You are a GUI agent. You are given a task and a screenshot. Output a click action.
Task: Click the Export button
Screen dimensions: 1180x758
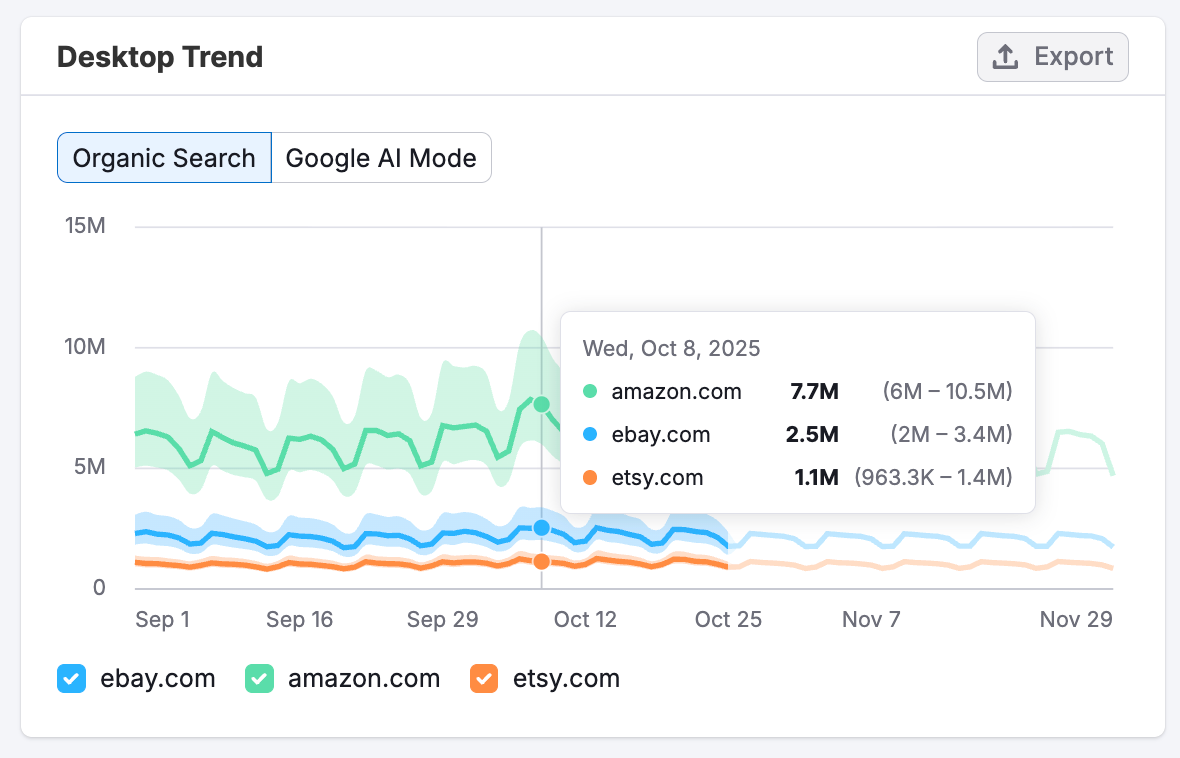(1052, 57)
